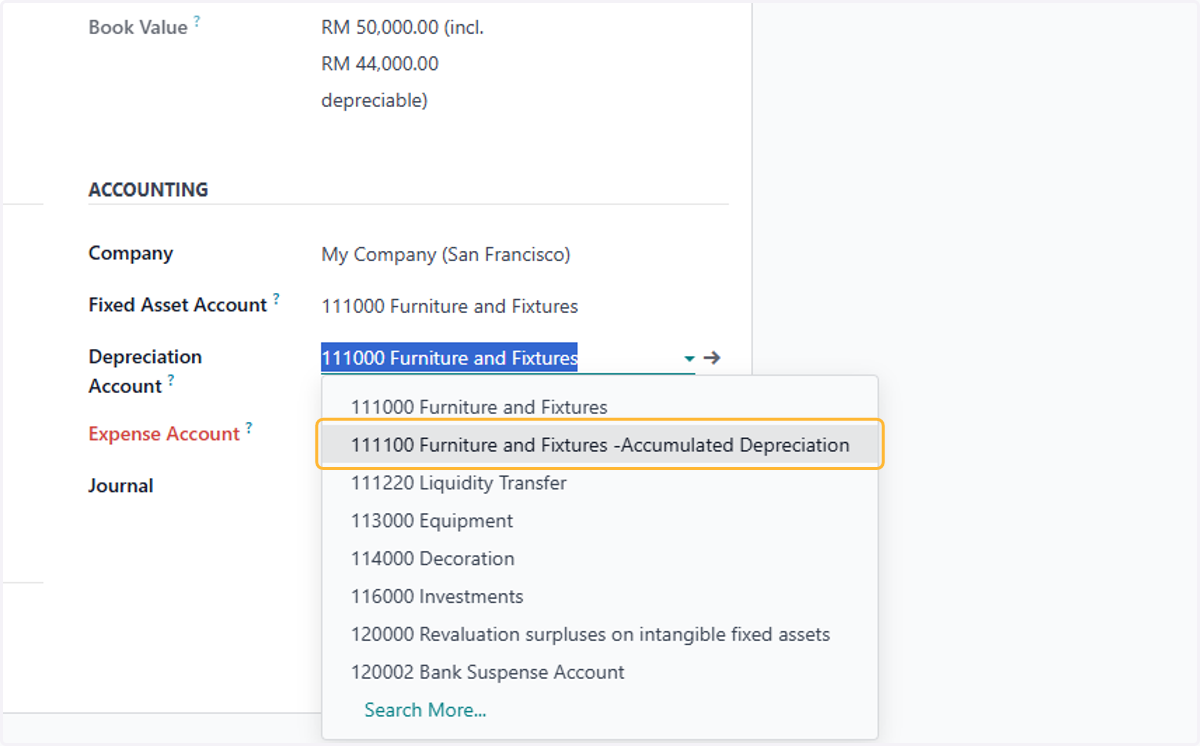This screenshot has width=1200, height=746.
Task: Click the Fixed Asset Account label
Action: [x=178, y=305]
